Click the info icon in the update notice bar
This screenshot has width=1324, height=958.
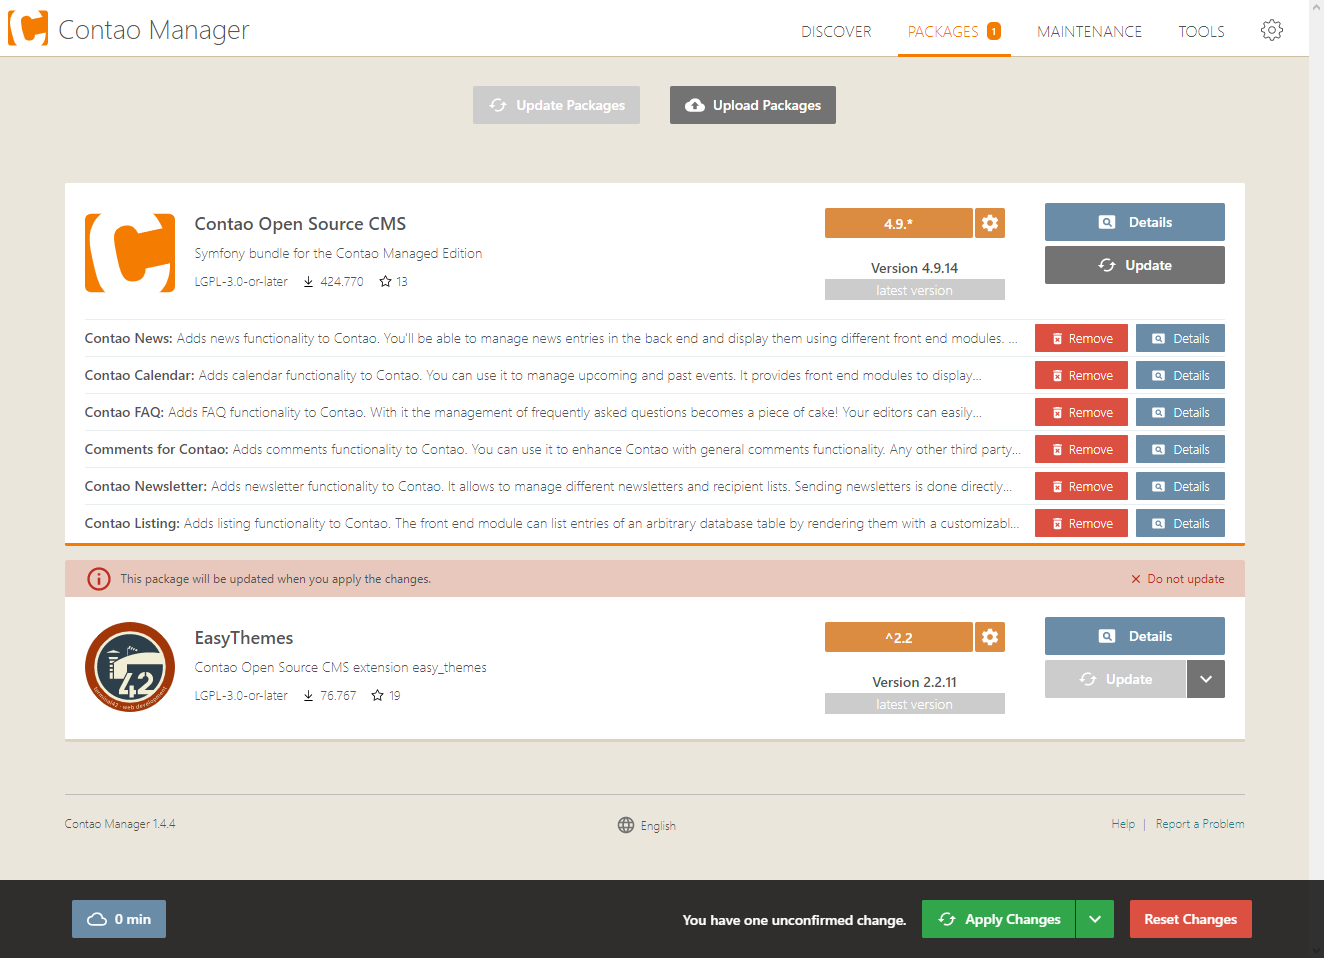pyautogui.click(x=99, y=579)
